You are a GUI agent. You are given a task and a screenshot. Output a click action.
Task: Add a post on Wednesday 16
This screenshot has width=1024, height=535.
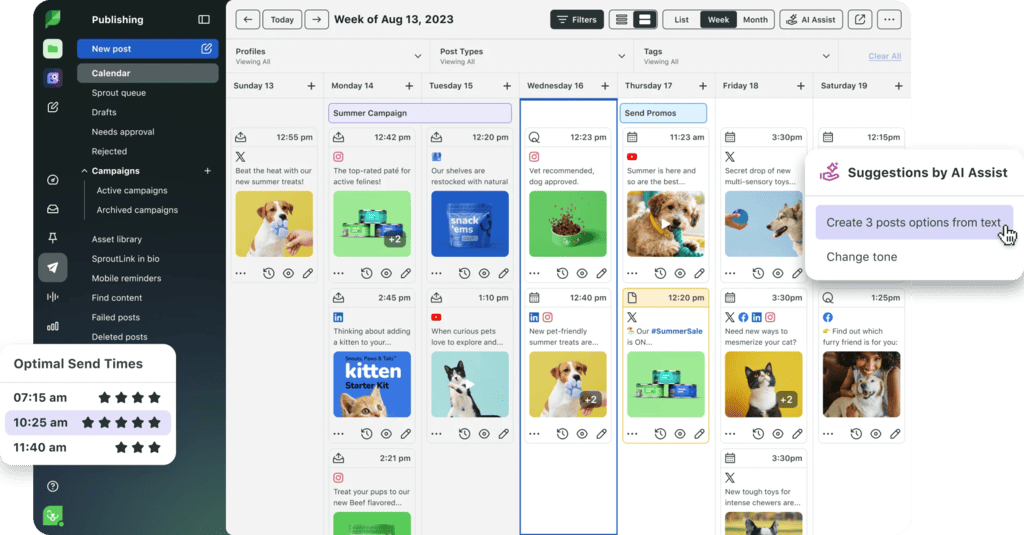coord(605,86)
